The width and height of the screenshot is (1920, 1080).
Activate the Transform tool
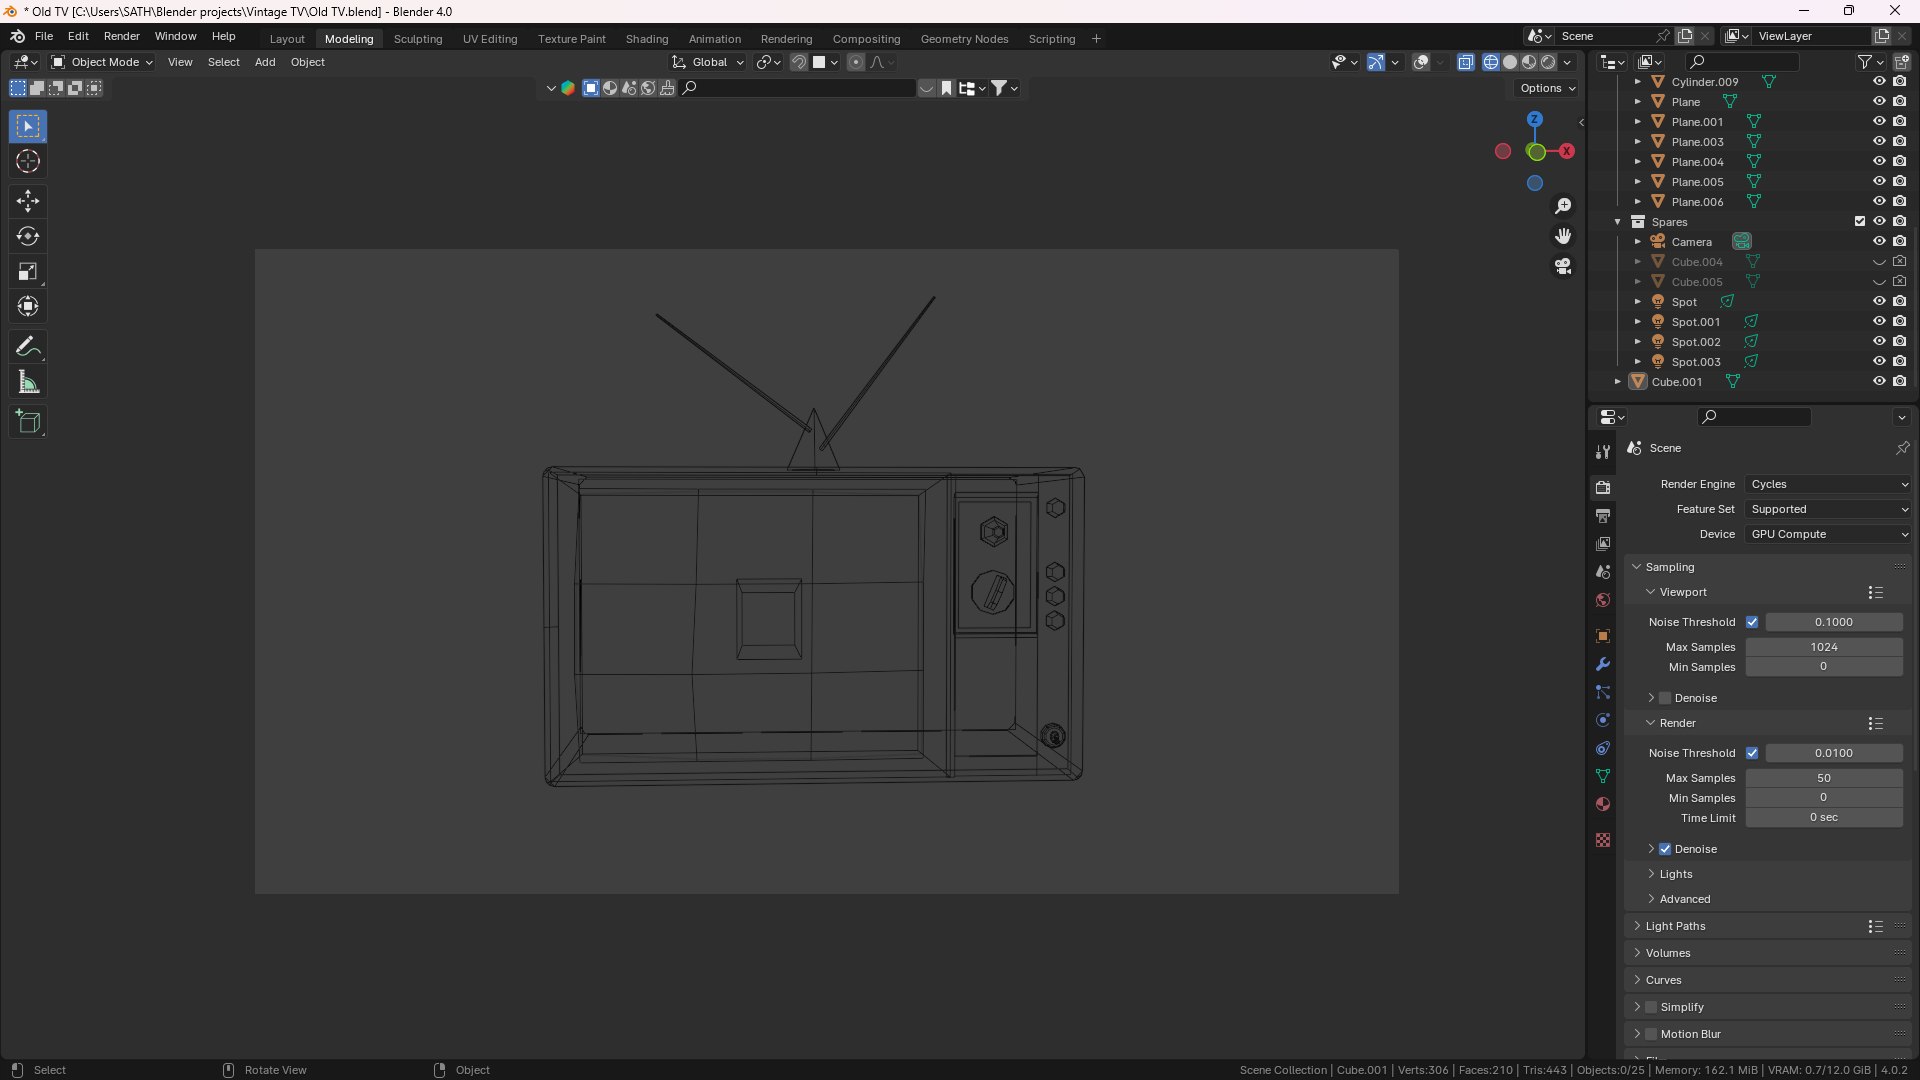[x=28, y=307]
